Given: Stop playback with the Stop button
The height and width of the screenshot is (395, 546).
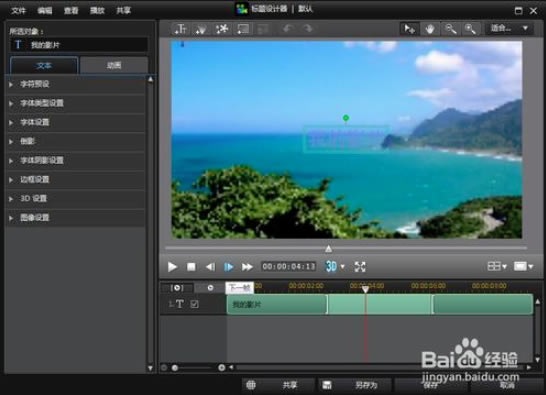Looking at the screenshot, I should pos(191,267).
